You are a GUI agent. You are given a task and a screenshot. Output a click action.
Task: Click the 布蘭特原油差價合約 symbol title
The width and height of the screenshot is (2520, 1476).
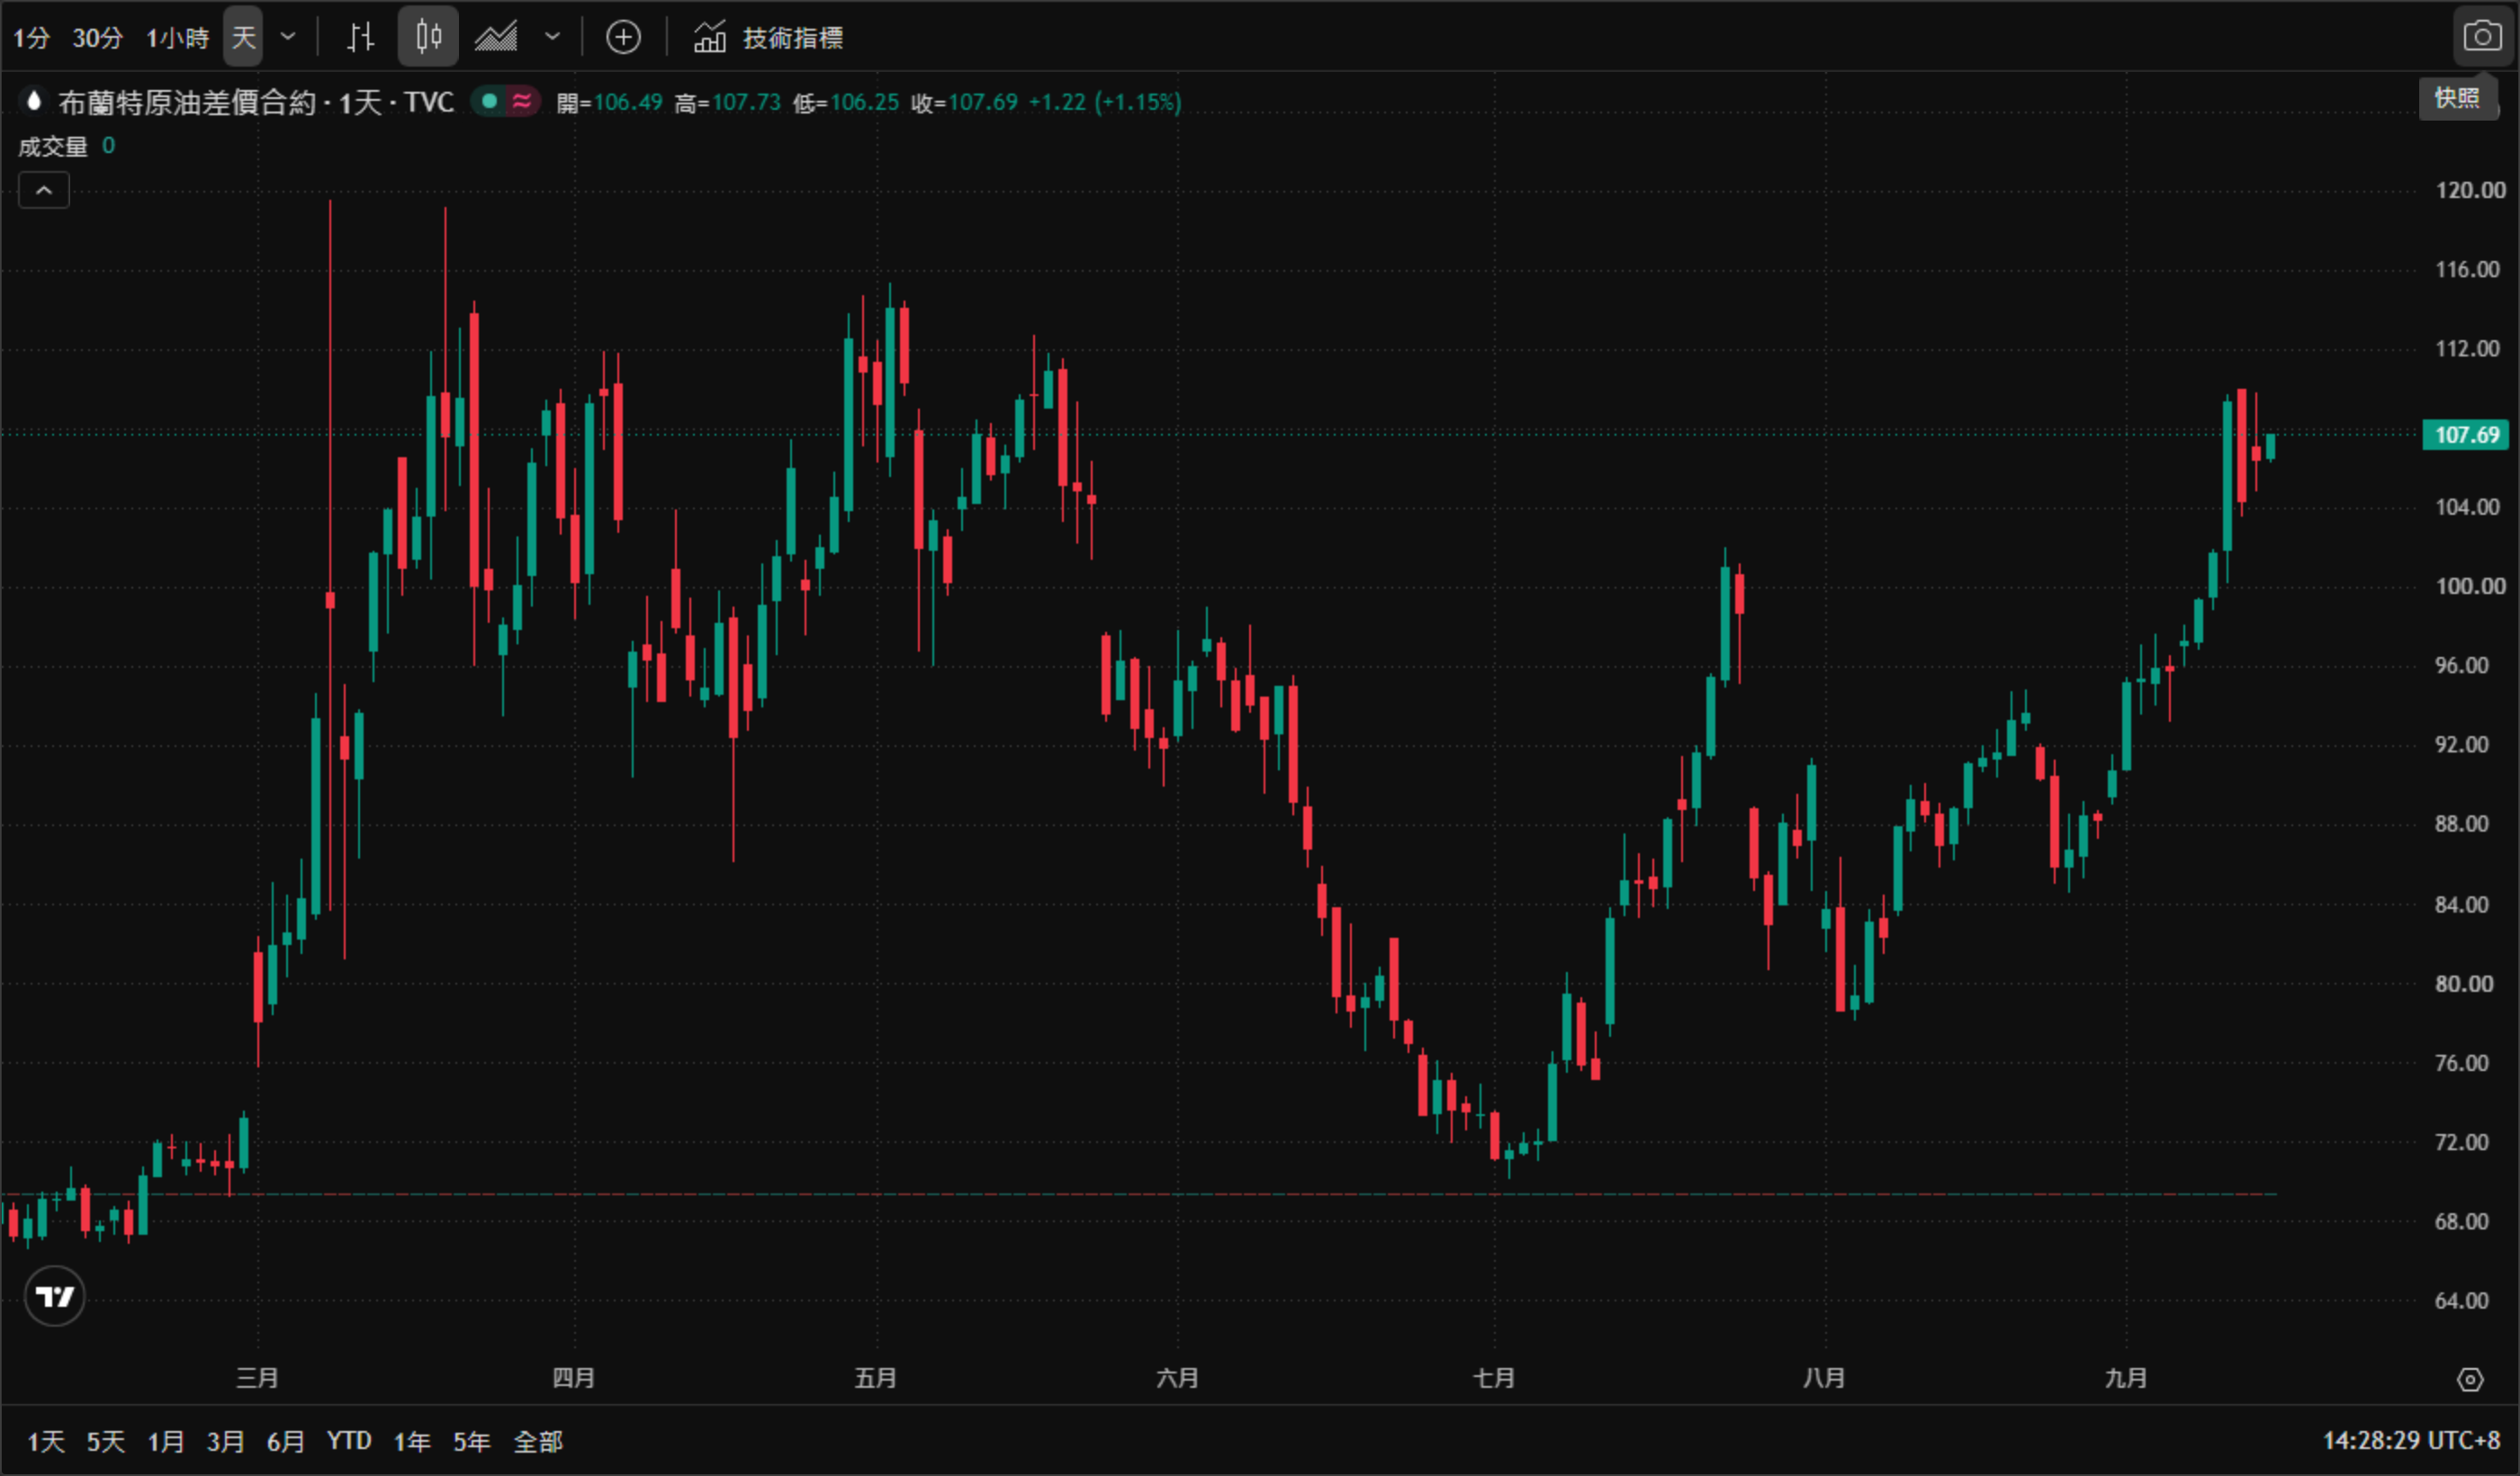point(187,102)
